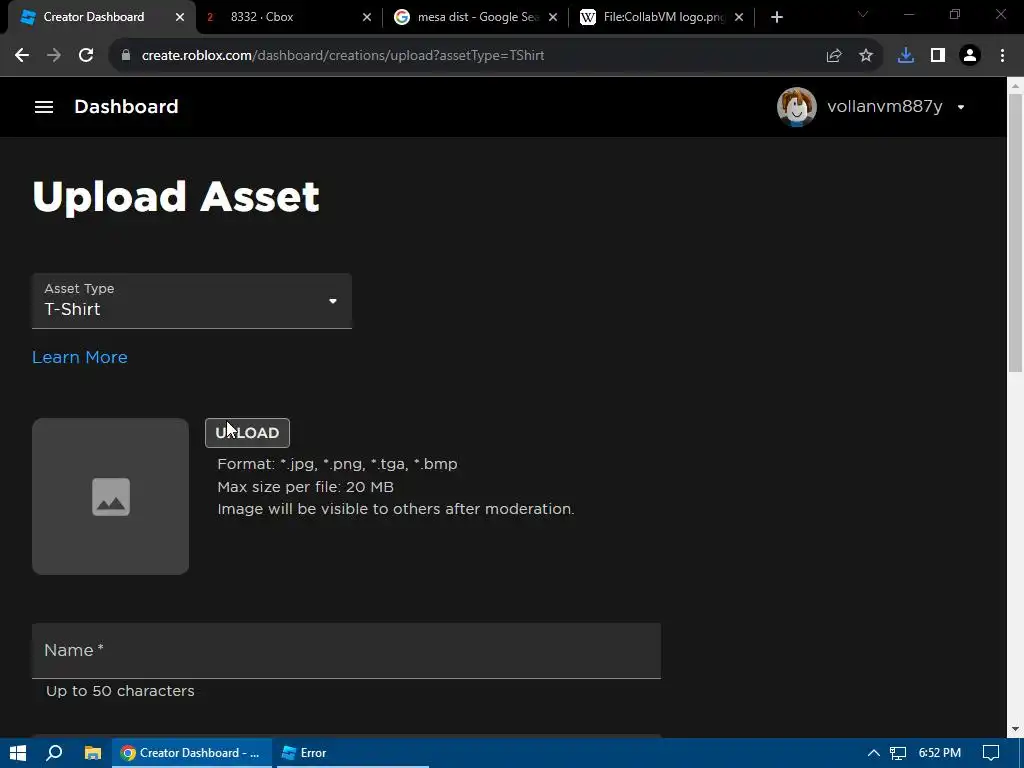Focus the Name input field

pos(346,650)
